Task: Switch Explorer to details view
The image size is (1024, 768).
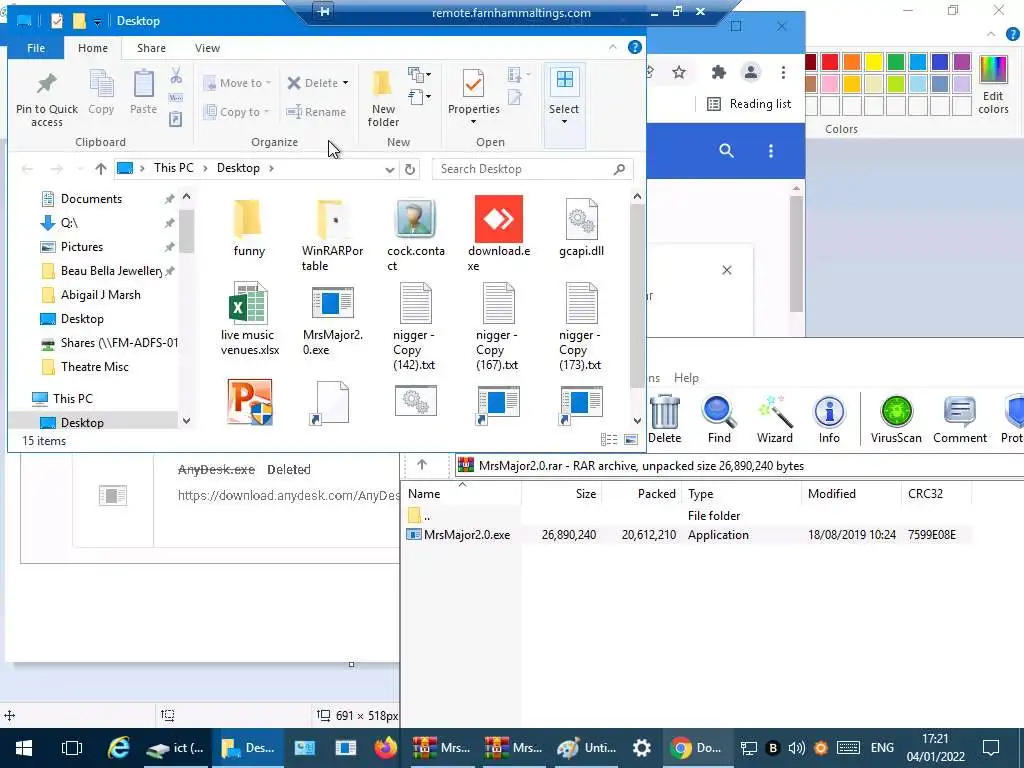Action: coord(609,440)
